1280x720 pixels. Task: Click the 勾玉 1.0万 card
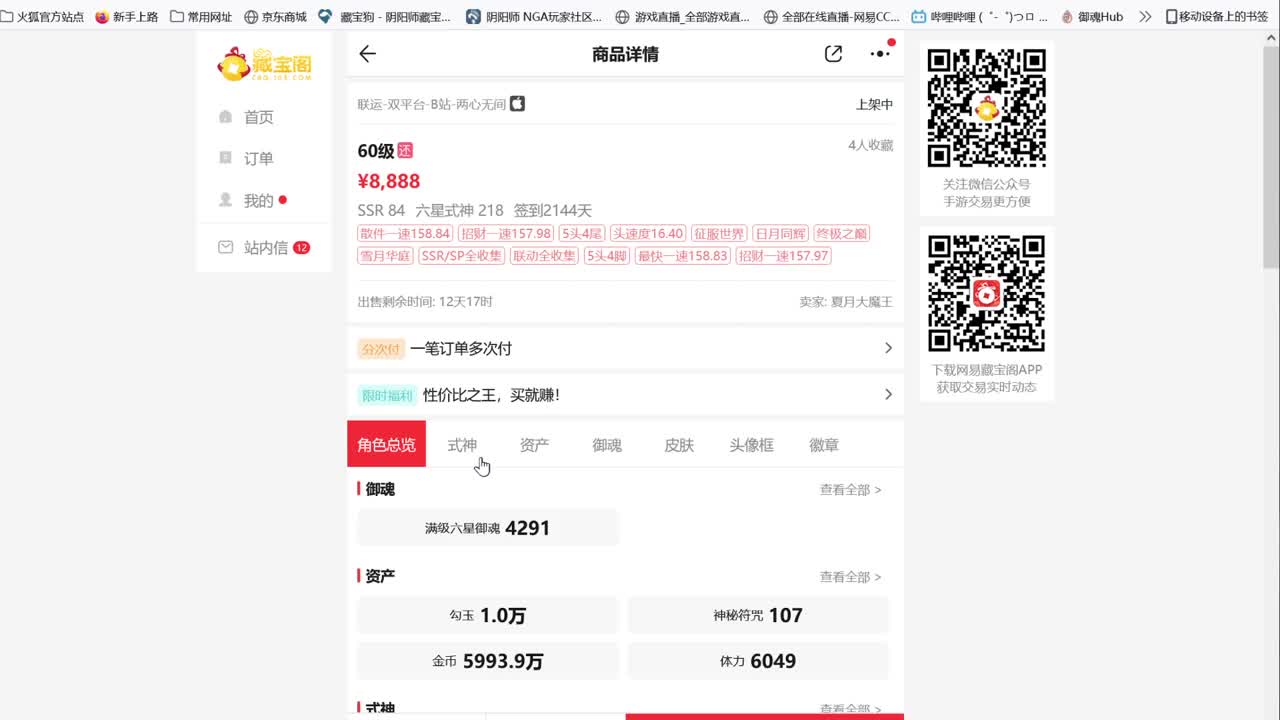[x=488, y=615]
